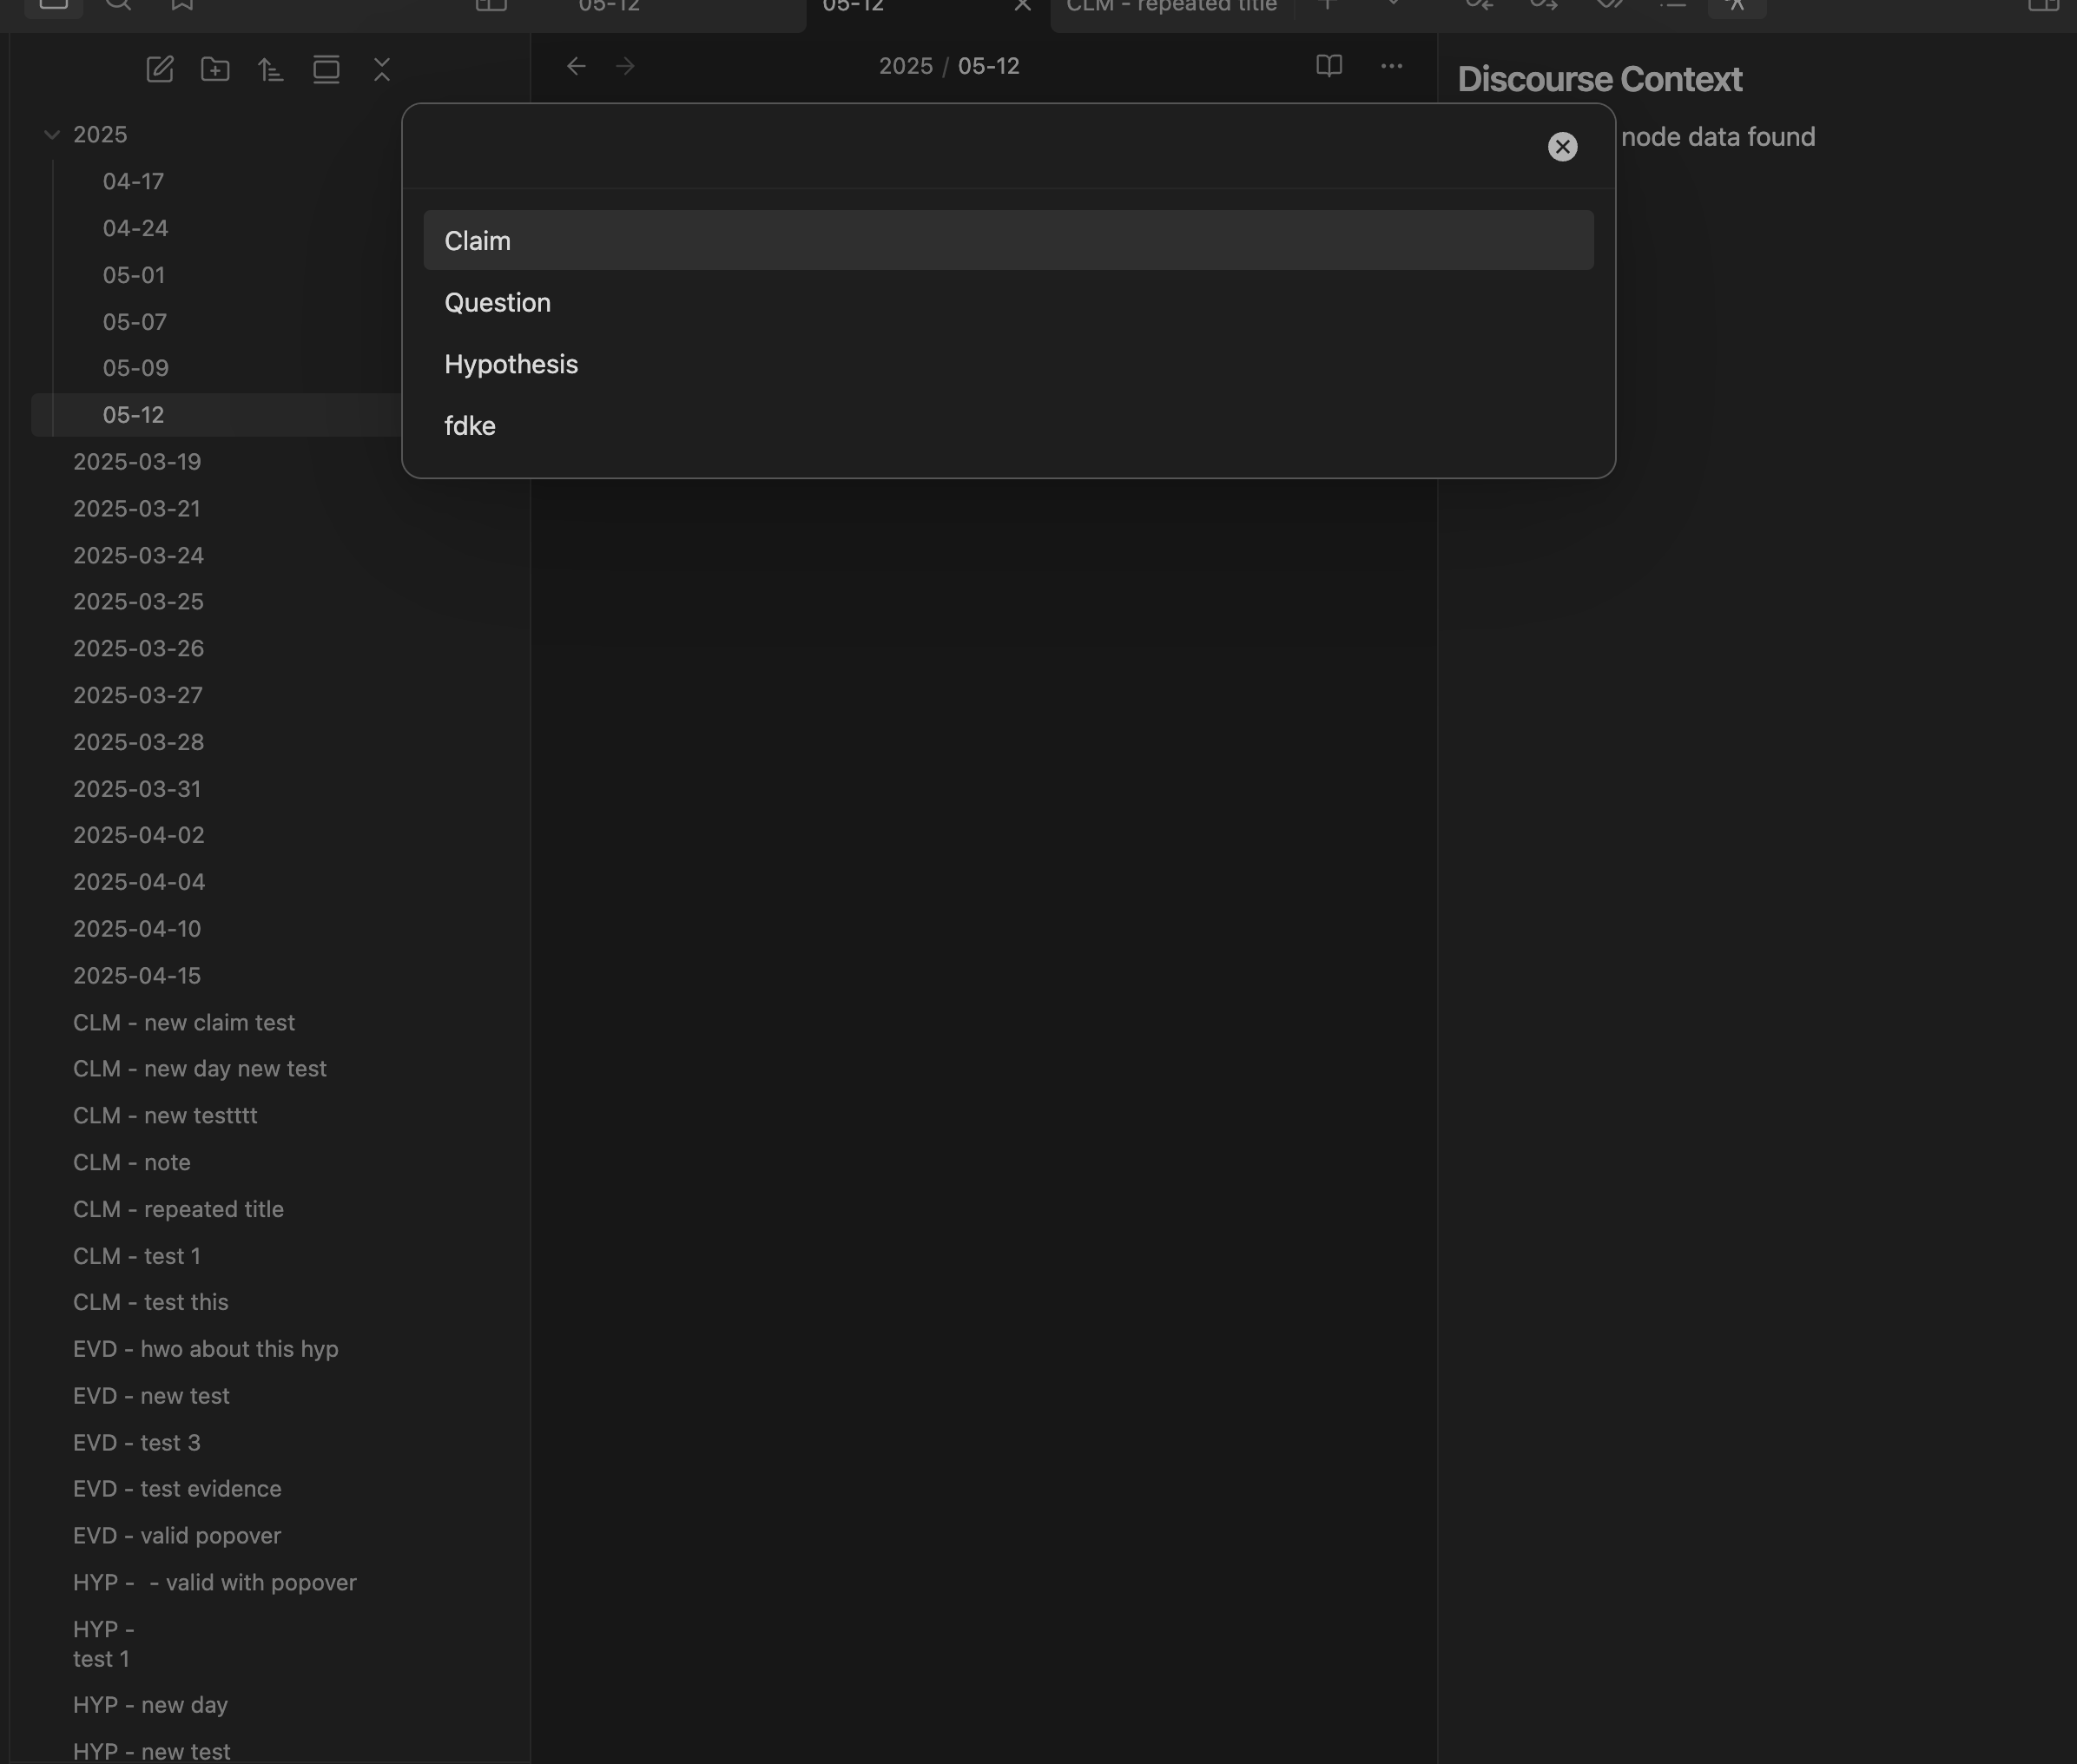Open EVD - valid popover note
This screenshot has height=1764, width=2077.
click(177, 1535)
